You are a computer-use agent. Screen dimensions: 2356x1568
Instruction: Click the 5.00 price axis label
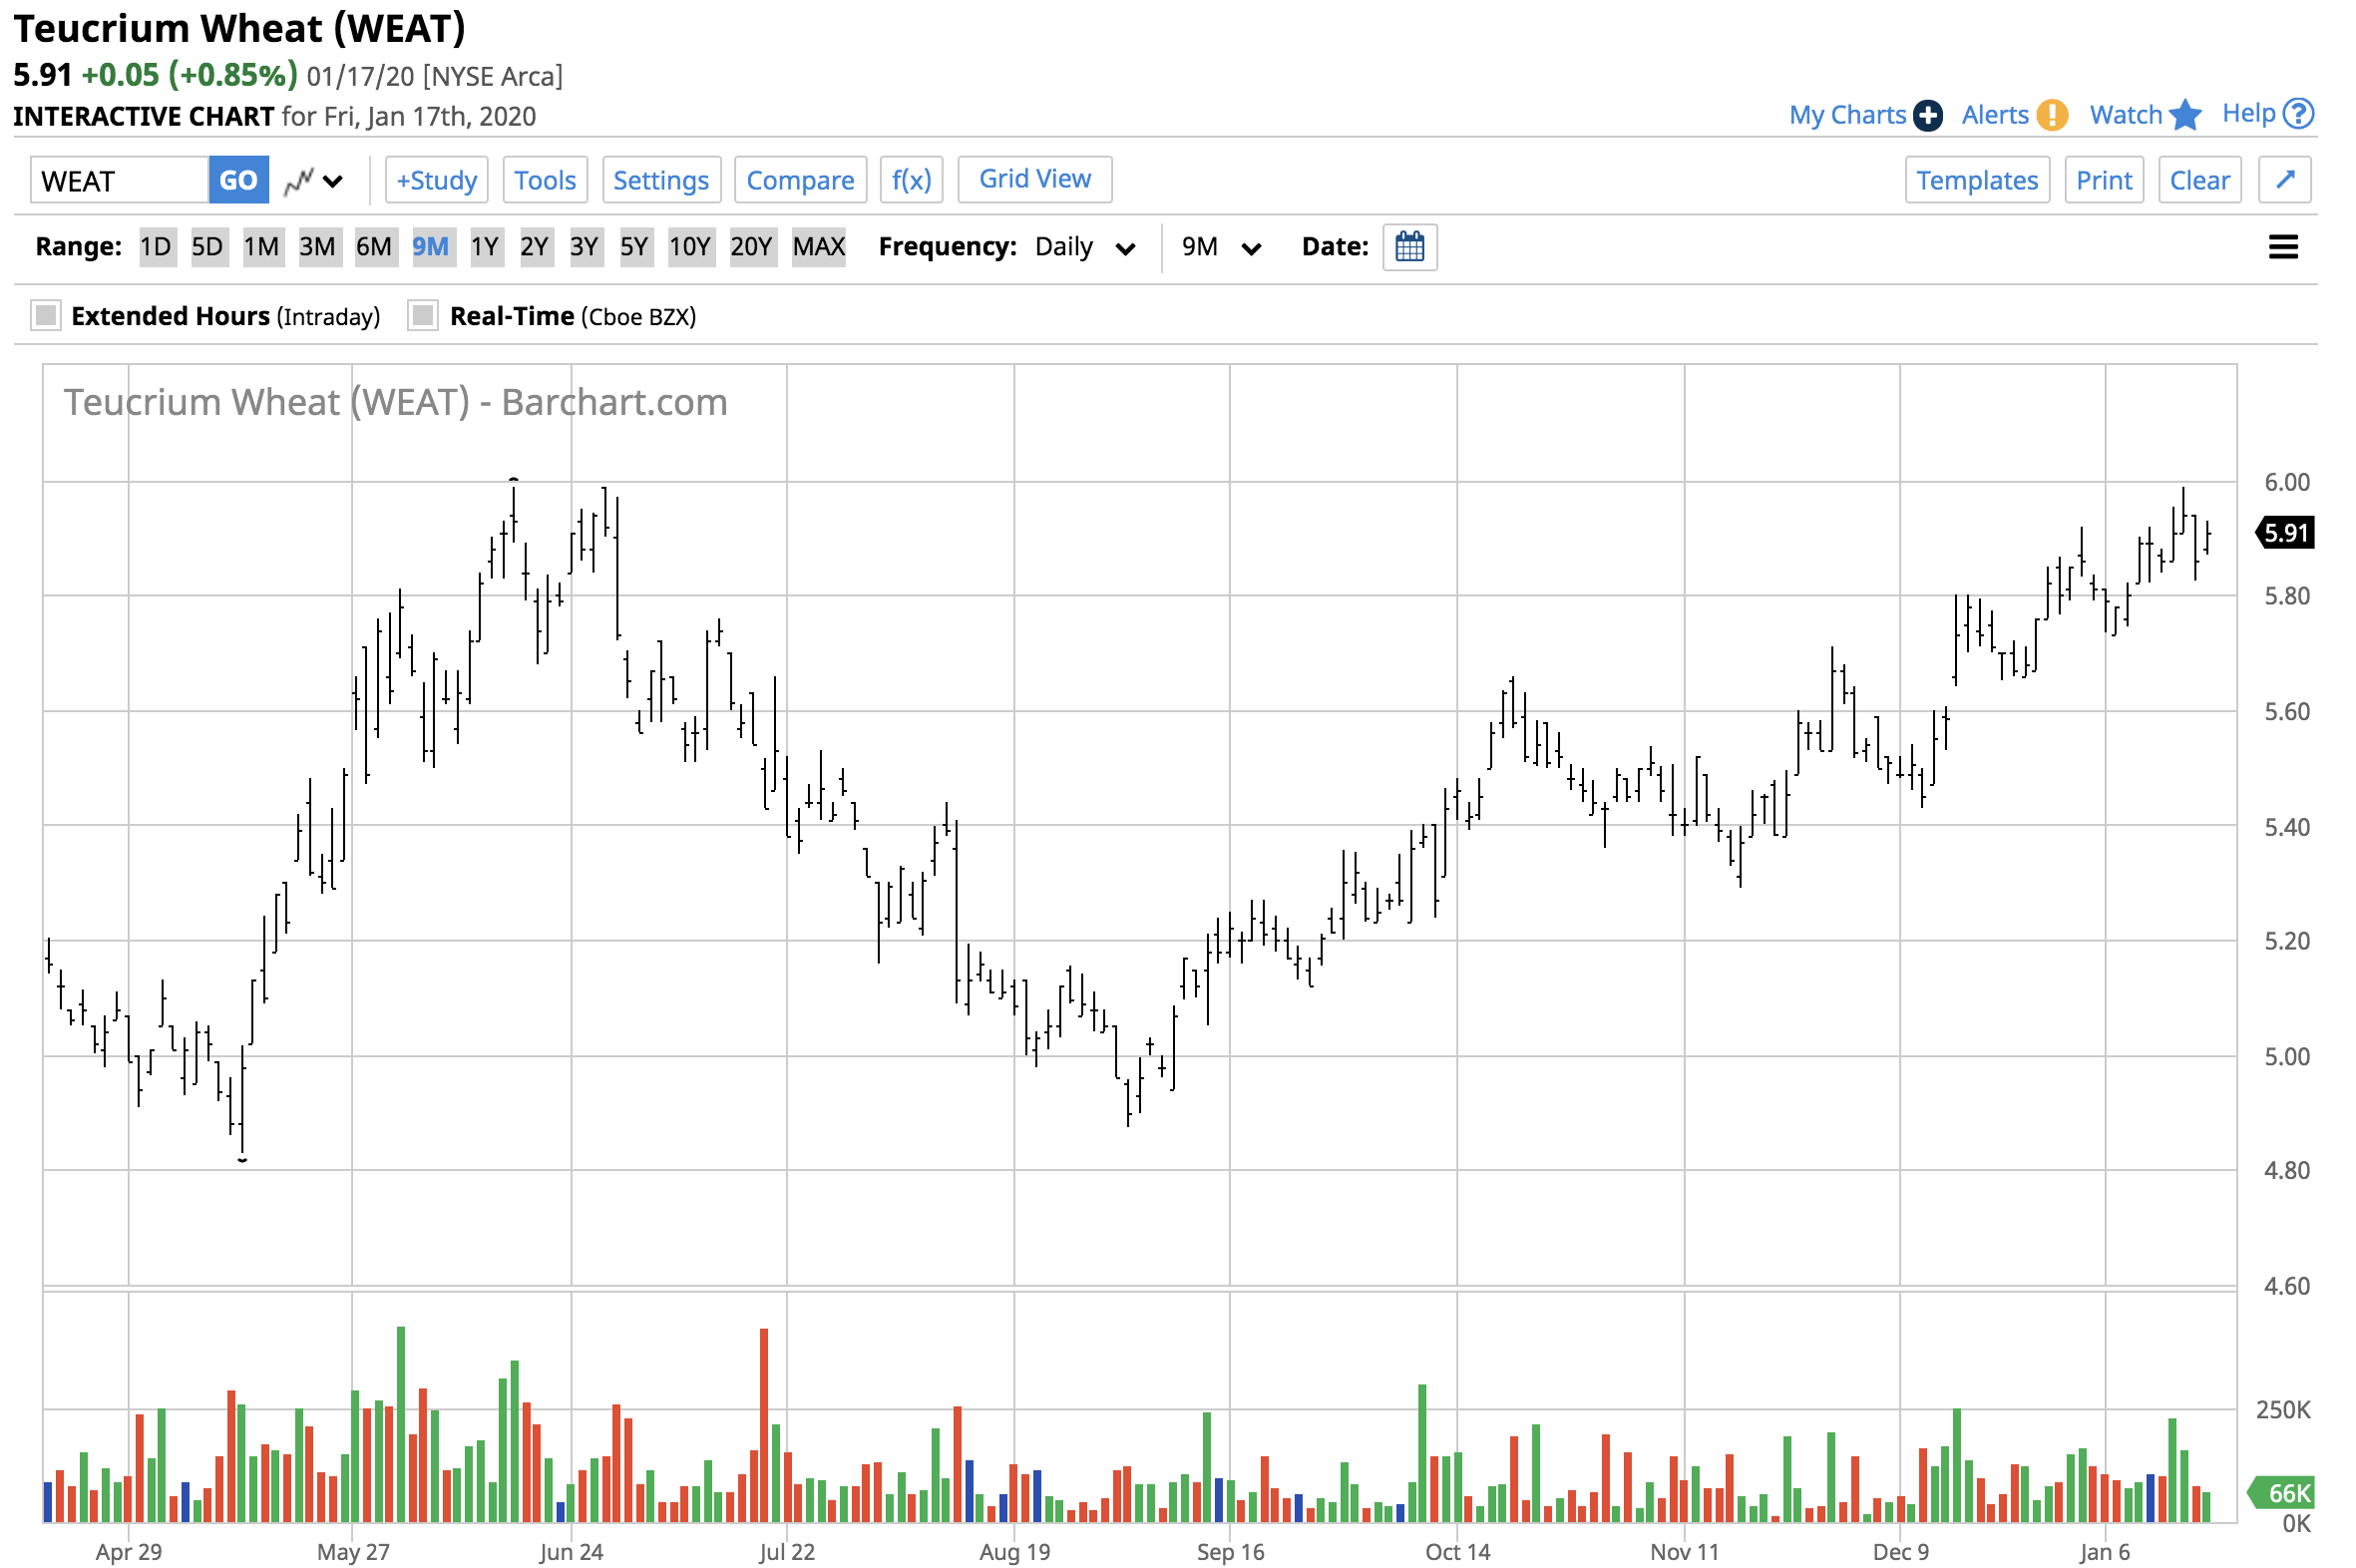2286,1057
